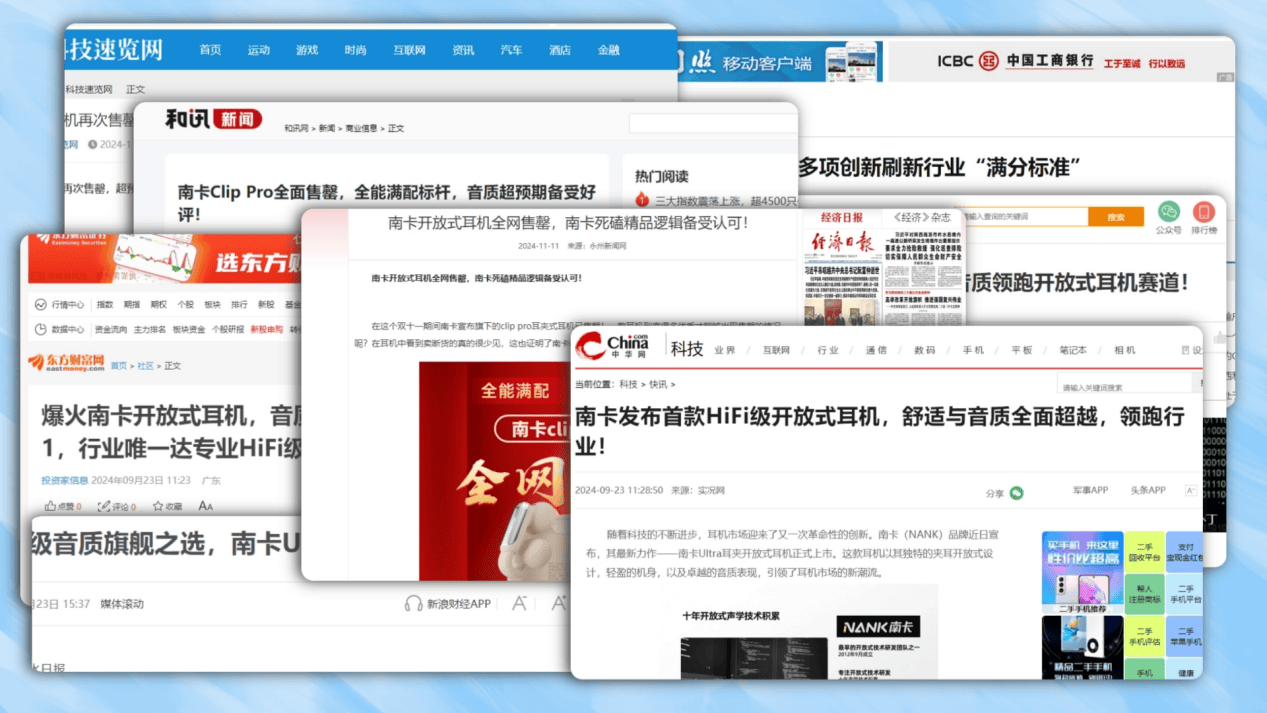The height and width of the screenshot is (713, 1267).
Task: Click the 行情中心 chart icon
Action: click(40, 305)
